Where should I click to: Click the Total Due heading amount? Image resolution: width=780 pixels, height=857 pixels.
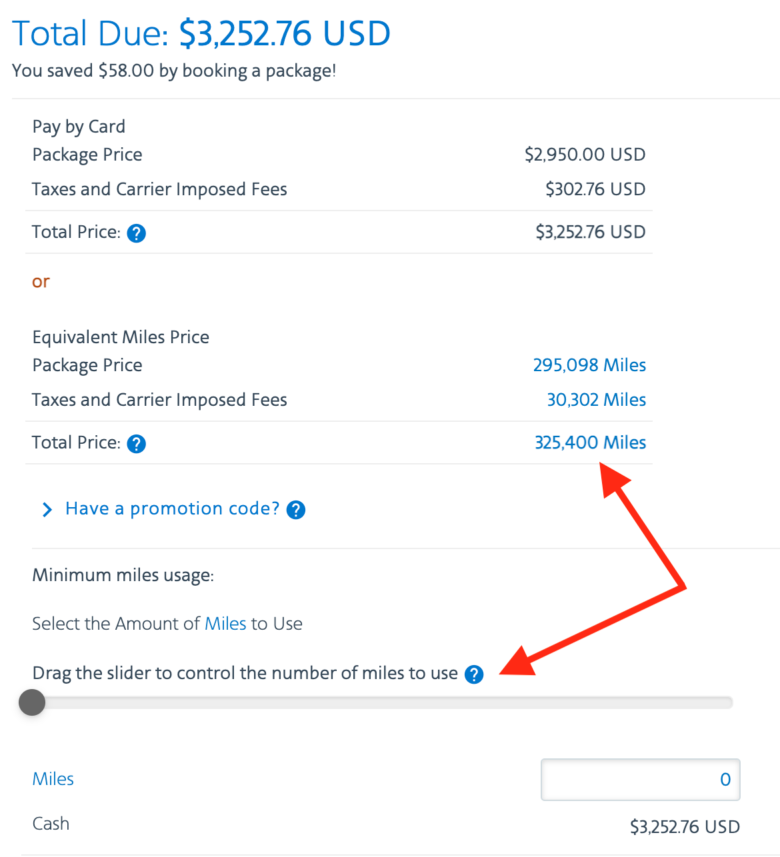click(285, 35)
